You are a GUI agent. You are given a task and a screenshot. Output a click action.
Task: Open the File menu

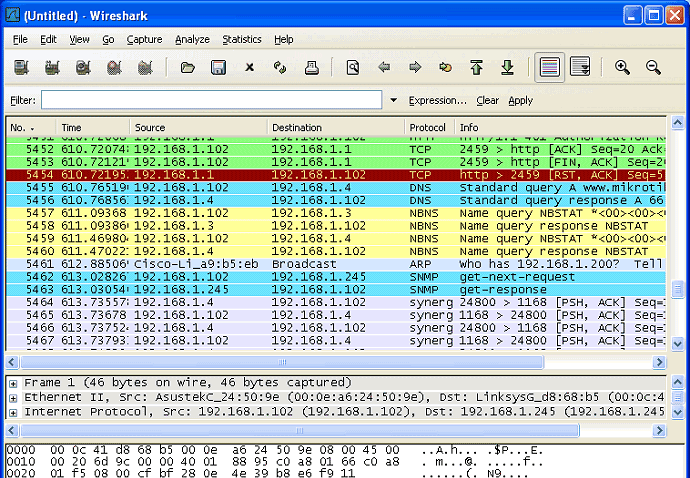(x=20, y=40)
